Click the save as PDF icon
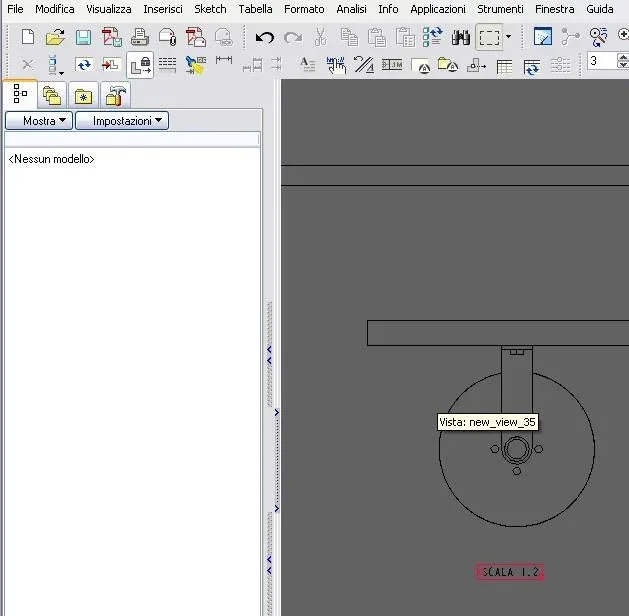629x616 pixels. coord(112,37)
